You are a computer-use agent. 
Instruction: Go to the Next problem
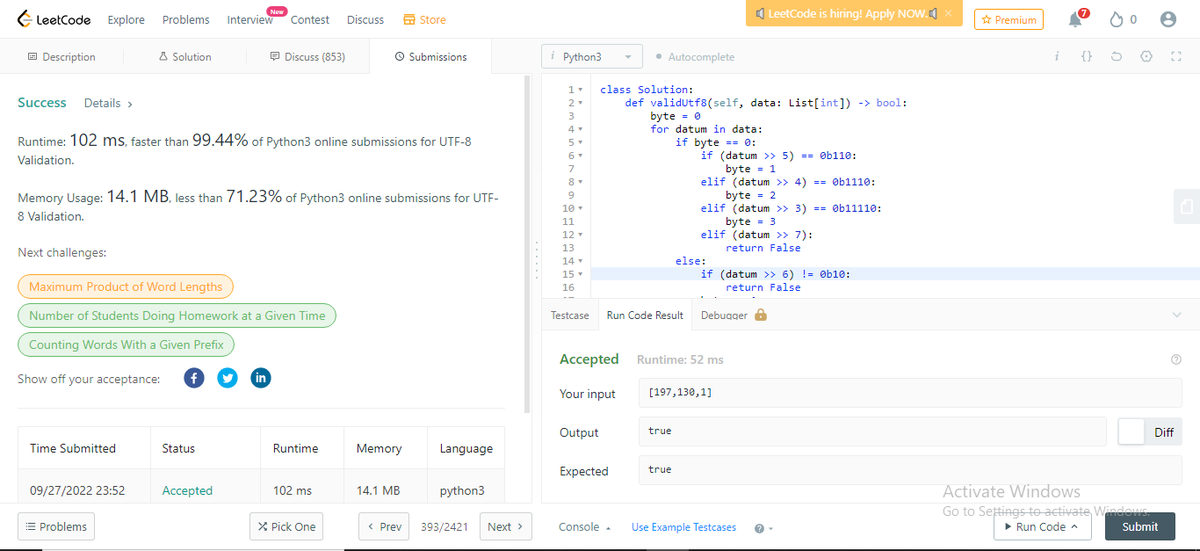pyautogui.click(x=507, y=527)
